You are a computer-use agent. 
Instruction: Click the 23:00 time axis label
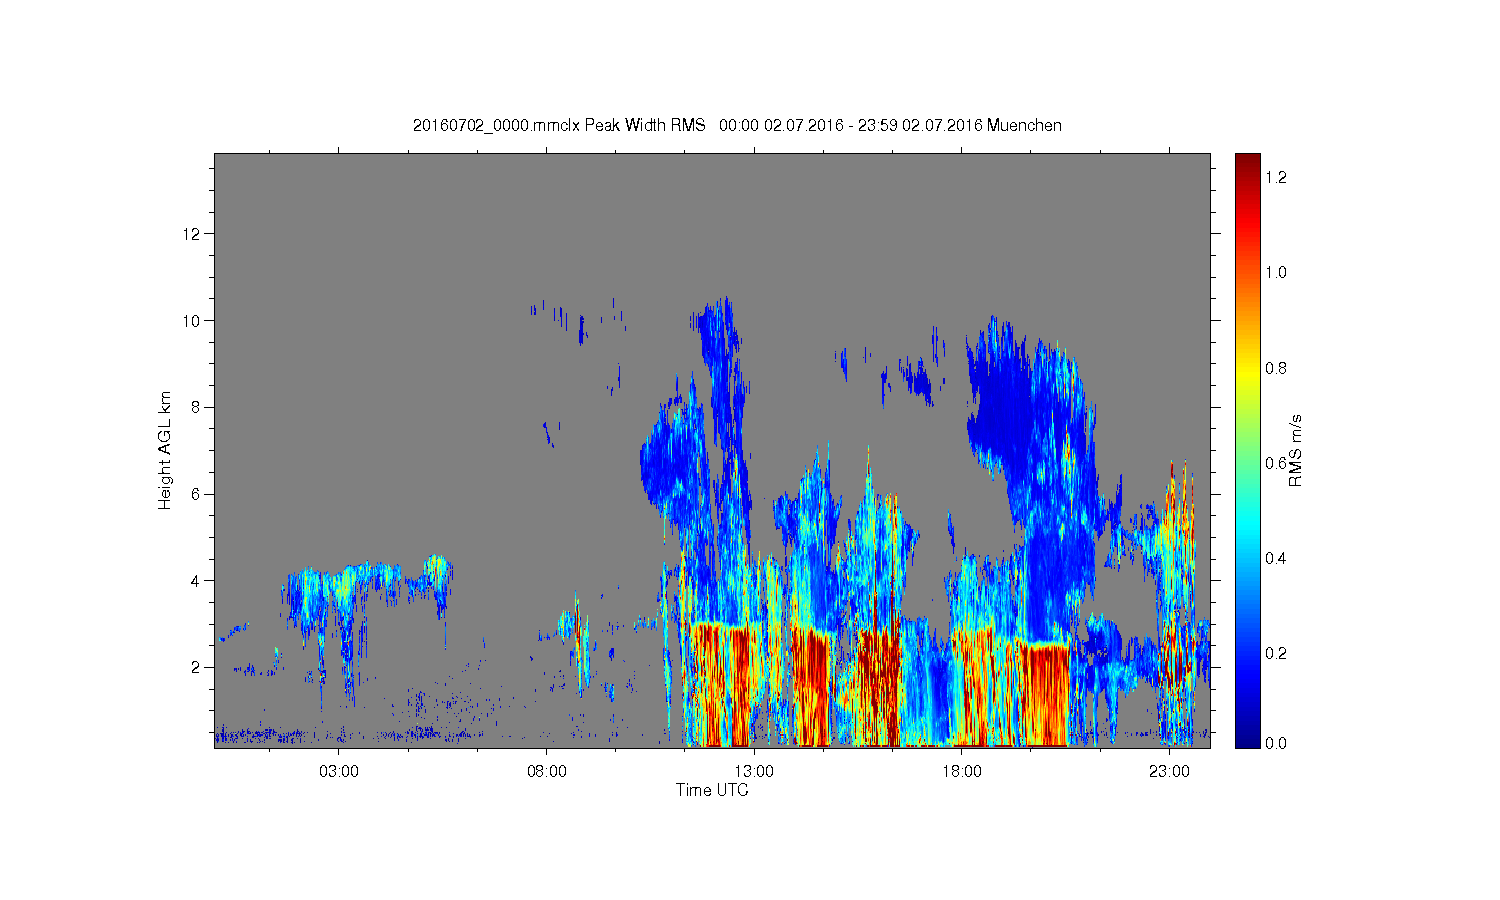click(x=1169, y=771)
